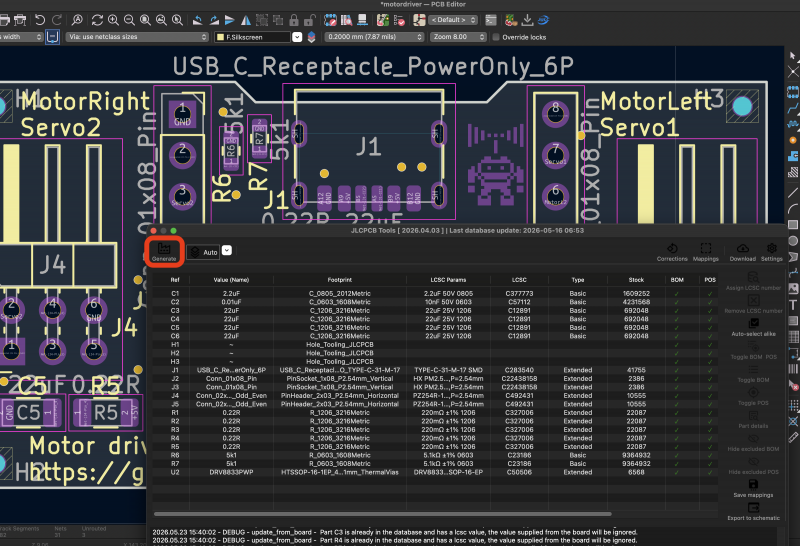Screen dimensions: 800x546
Task: Enable the Override locks checkbox
Action: pyautogui.click(x=496, y=37)
